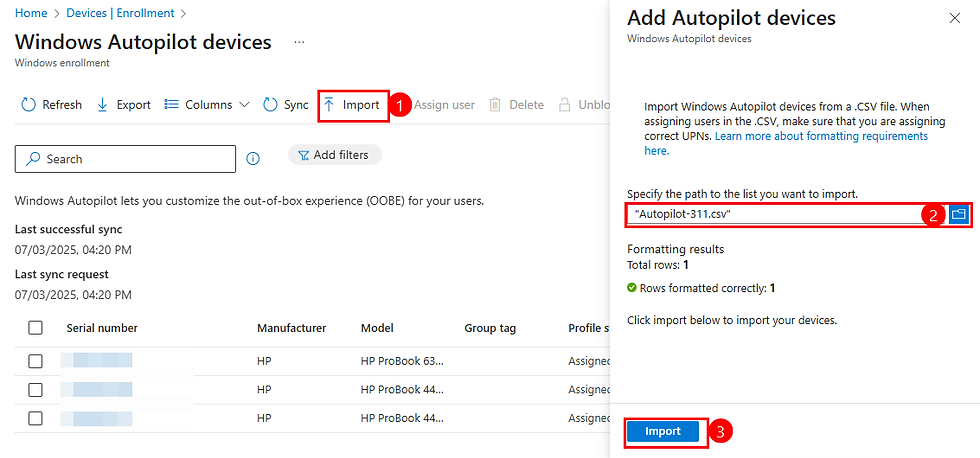Open the Columns dropdown
The height and width of the screenshot is (458, 980).
[x=207, y=105]
